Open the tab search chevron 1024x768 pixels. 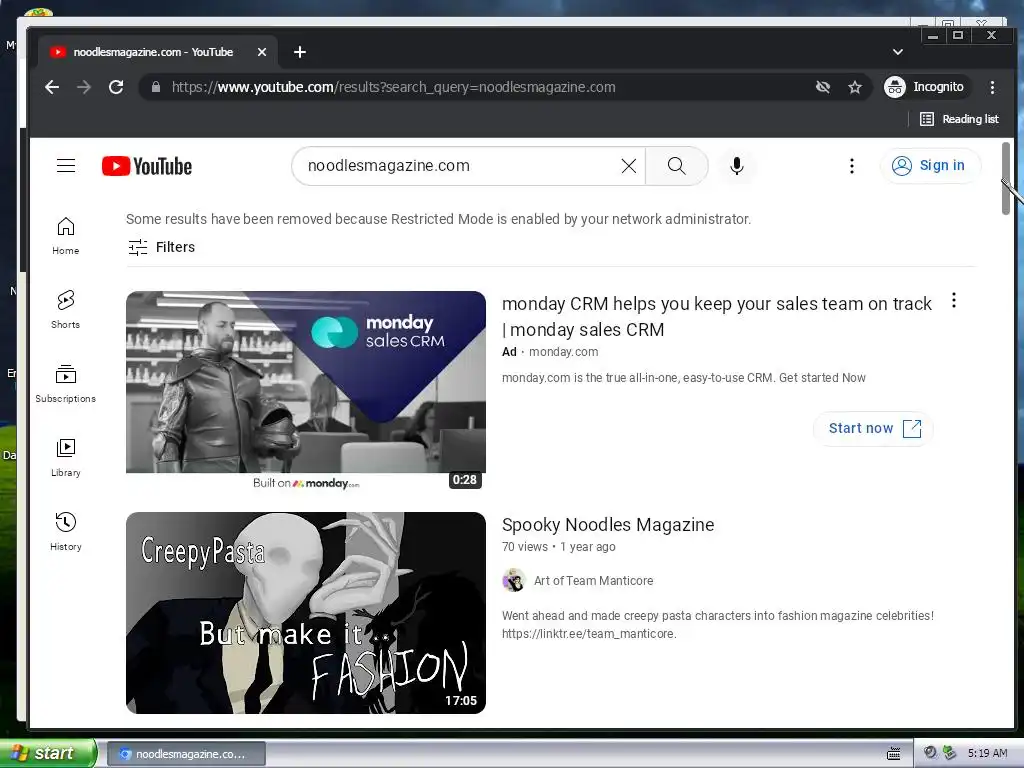pos(898,52)
